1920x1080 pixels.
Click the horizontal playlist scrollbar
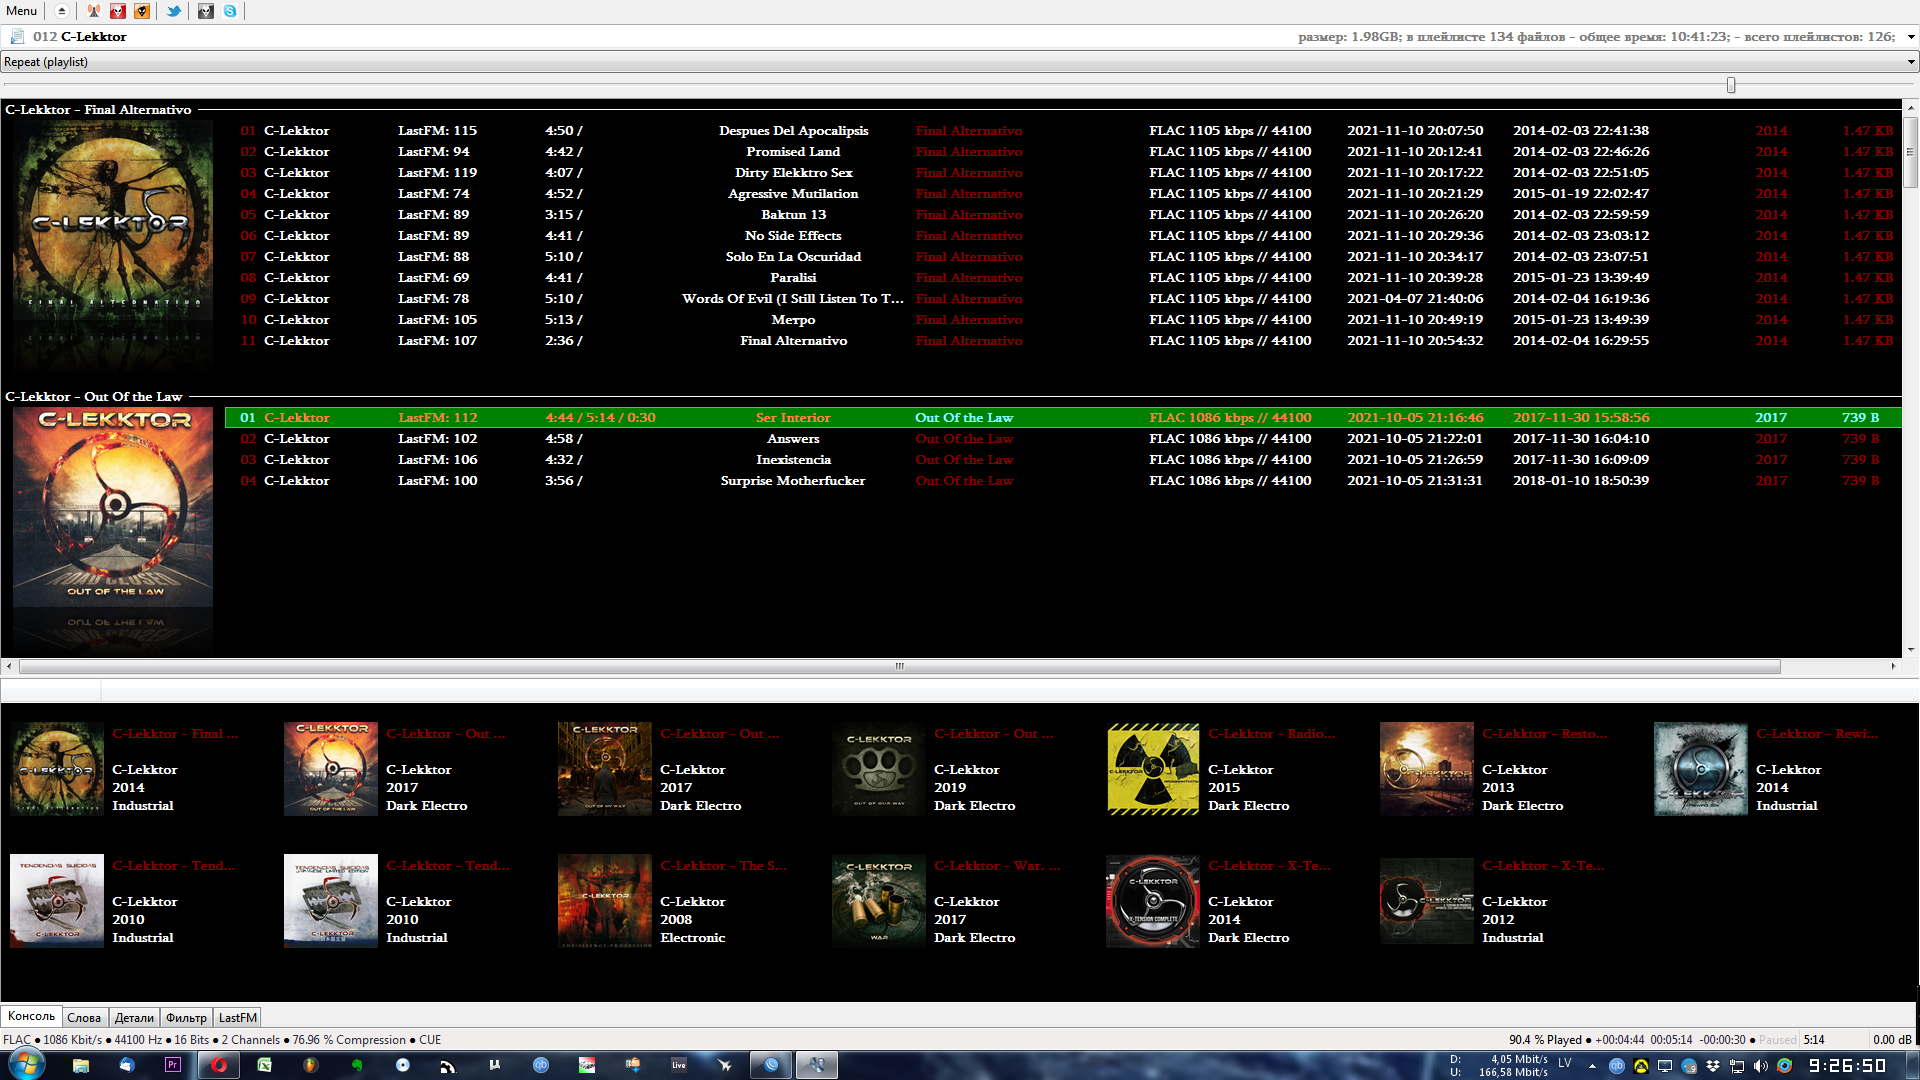(x=898, y=666)
